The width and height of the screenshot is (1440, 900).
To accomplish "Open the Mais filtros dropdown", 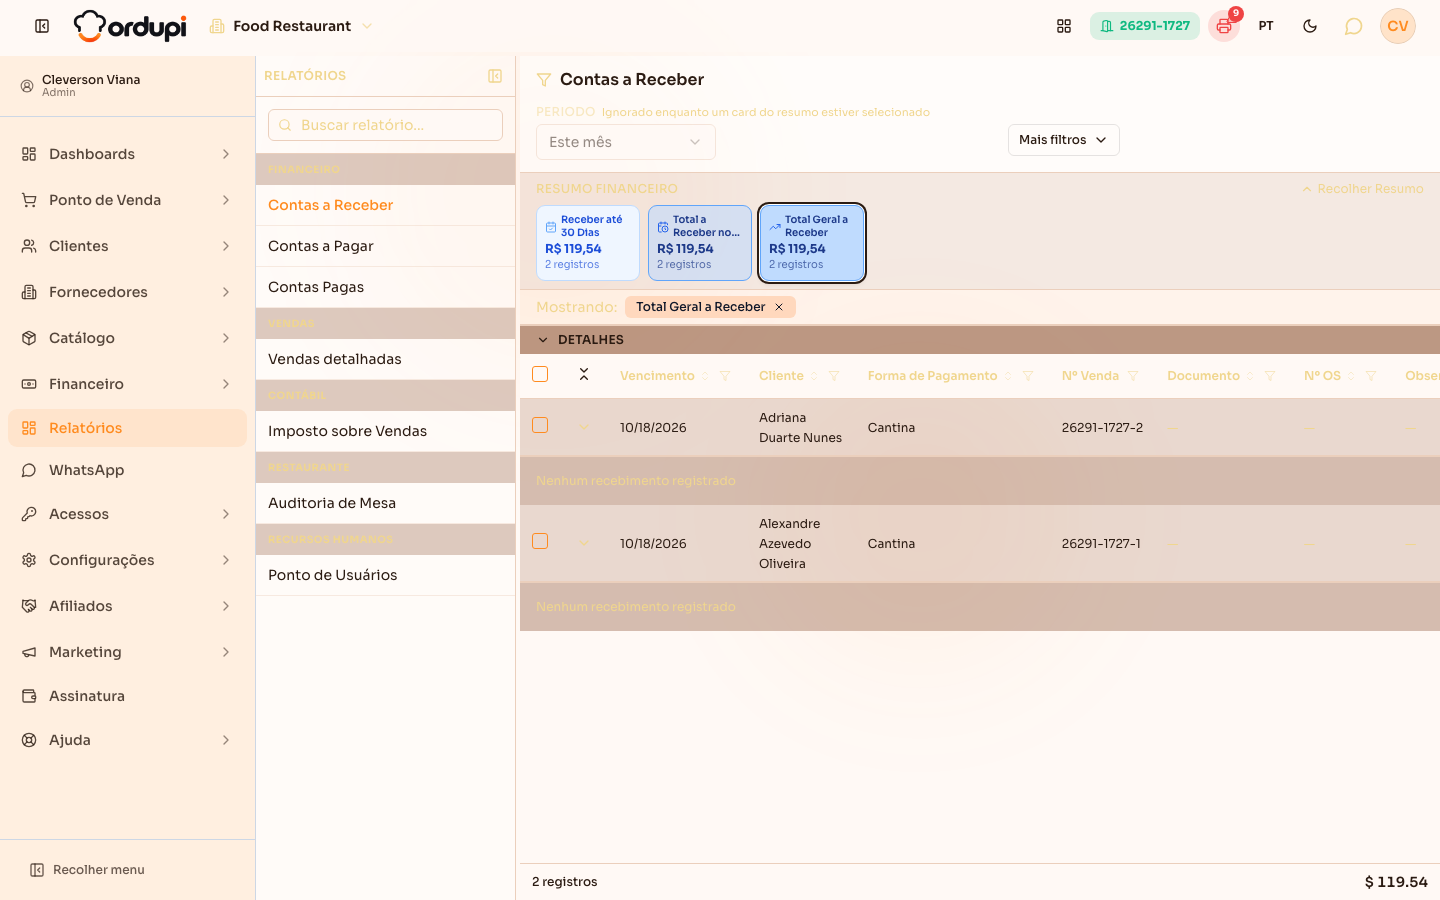I will click(x=1064, y=140).
